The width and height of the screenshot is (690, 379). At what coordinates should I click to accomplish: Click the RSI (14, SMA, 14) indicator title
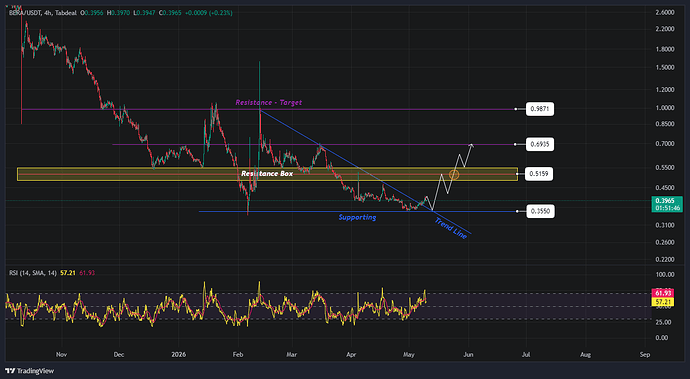[x=33, y=273]
